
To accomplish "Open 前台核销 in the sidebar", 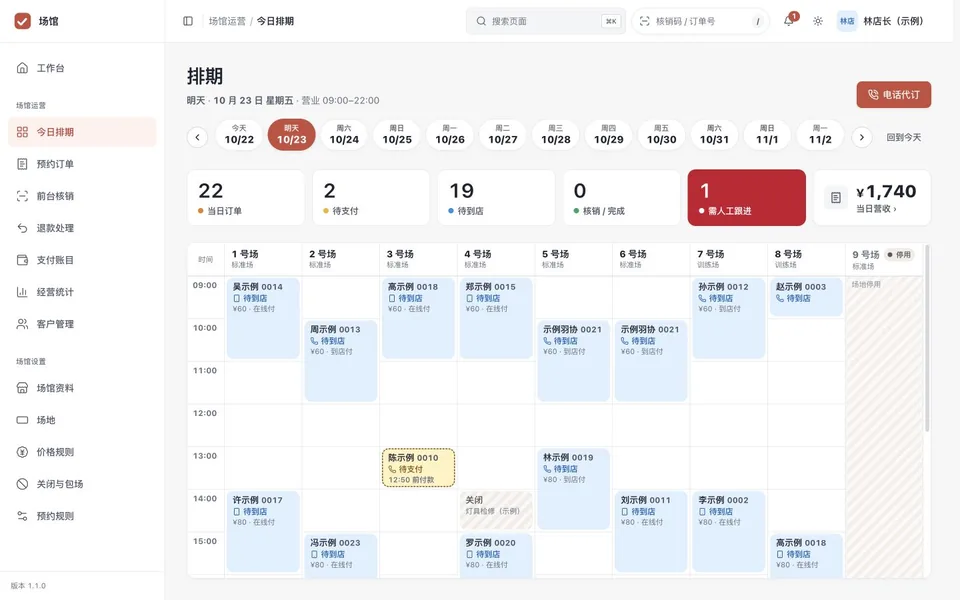I will (82, 196).
